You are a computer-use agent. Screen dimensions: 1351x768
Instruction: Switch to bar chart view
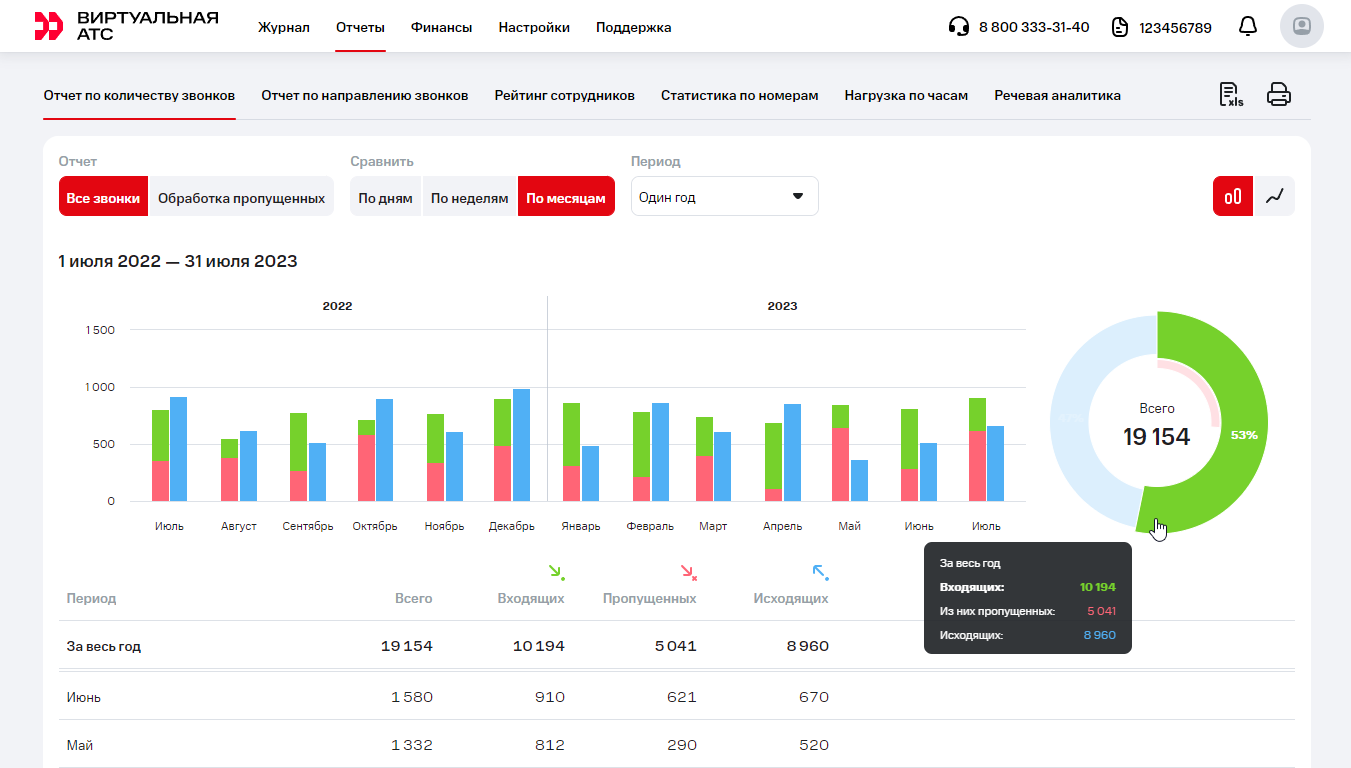pyautogui.click(x=1233, y=196)
